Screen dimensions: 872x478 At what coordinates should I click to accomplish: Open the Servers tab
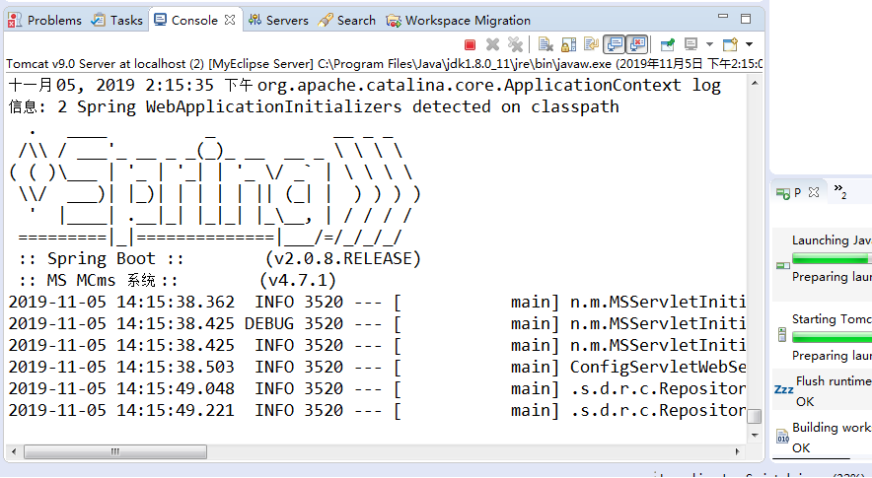pyautogui.click(x=279, y=21)
